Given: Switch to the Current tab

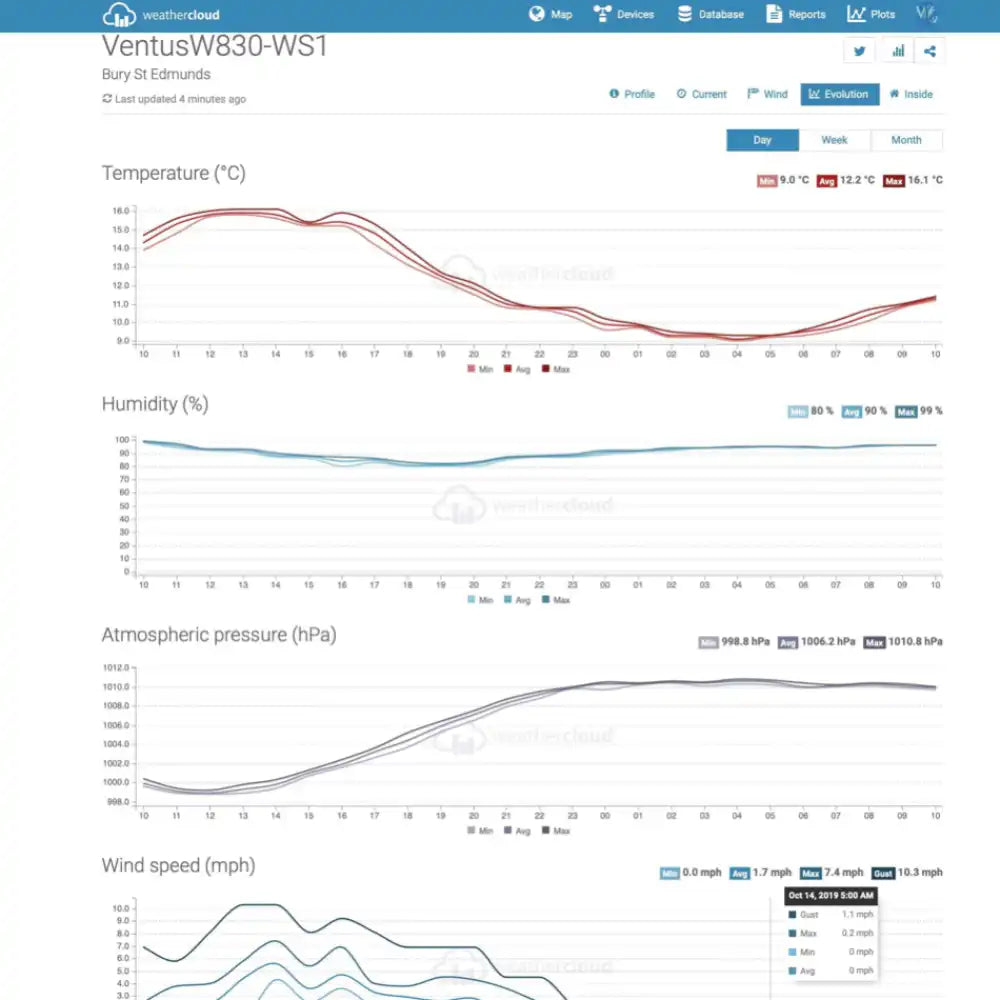Looking at the screenshot, I should pyautogui.click(x=701, y=94).
